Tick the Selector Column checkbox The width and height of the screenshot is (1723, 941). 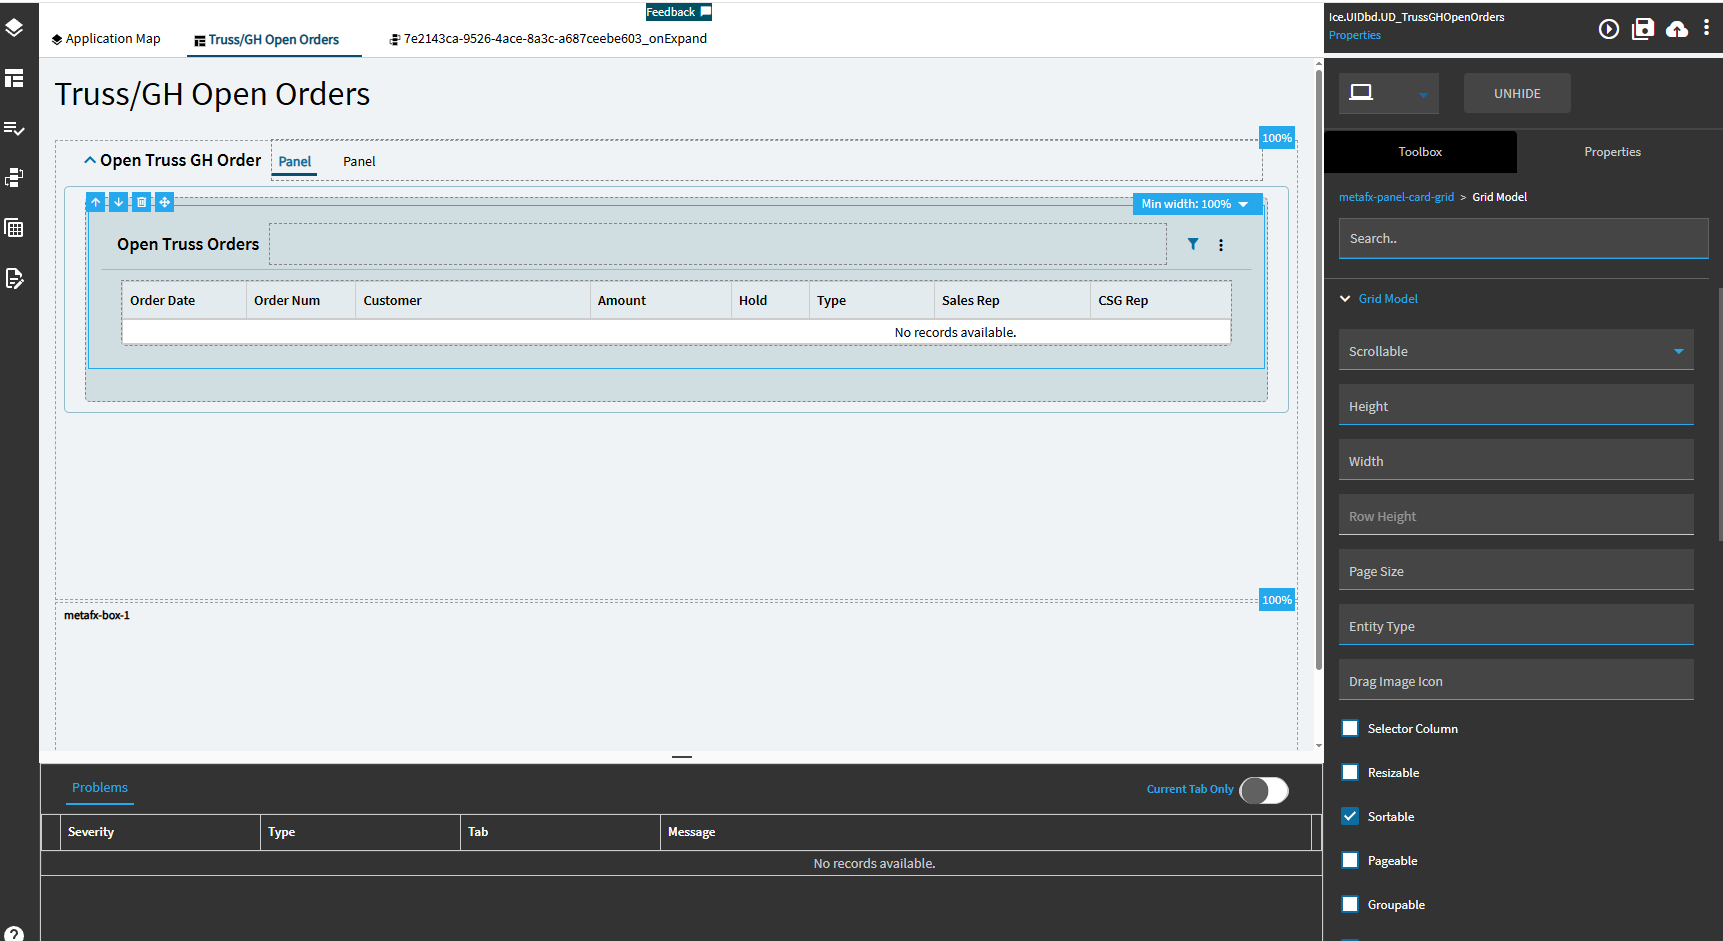click(1350, 728)
